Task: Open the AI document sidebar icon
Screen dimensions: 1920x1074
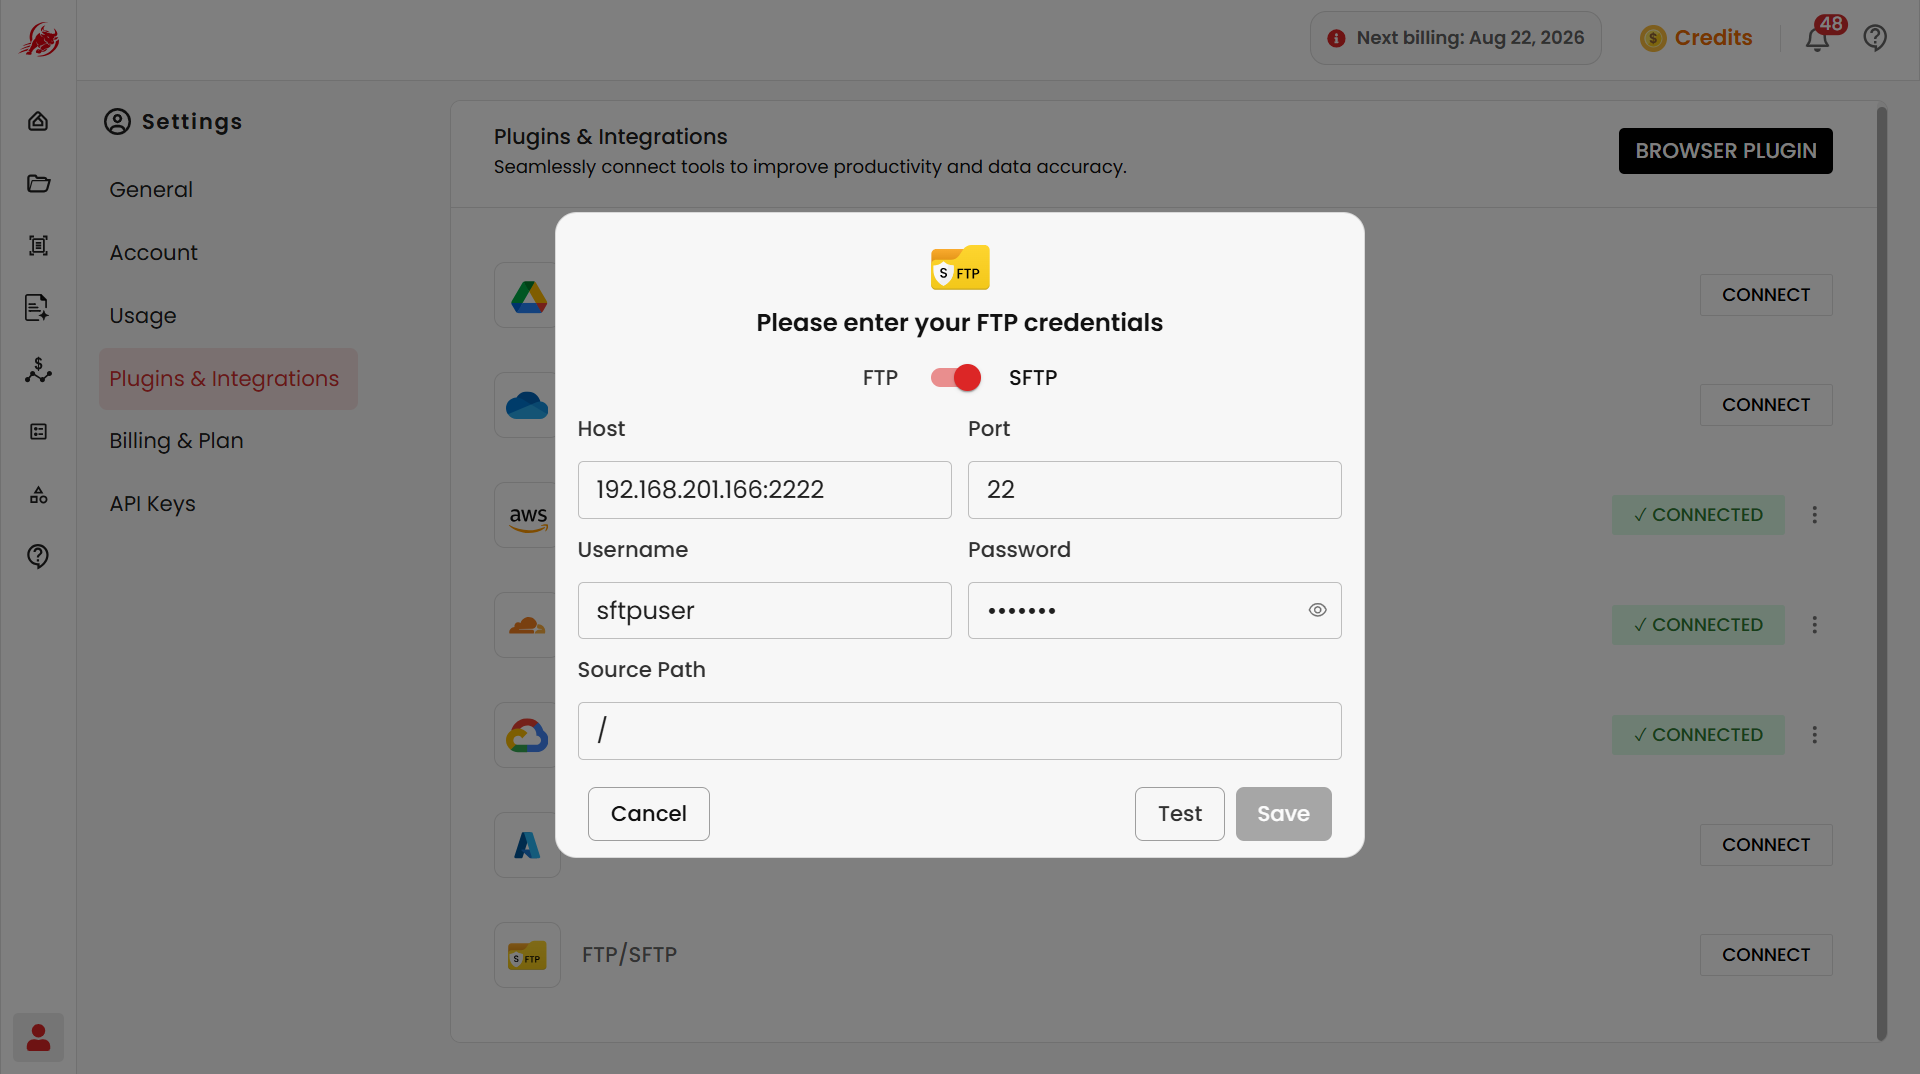Action: [x=38, y=307]
